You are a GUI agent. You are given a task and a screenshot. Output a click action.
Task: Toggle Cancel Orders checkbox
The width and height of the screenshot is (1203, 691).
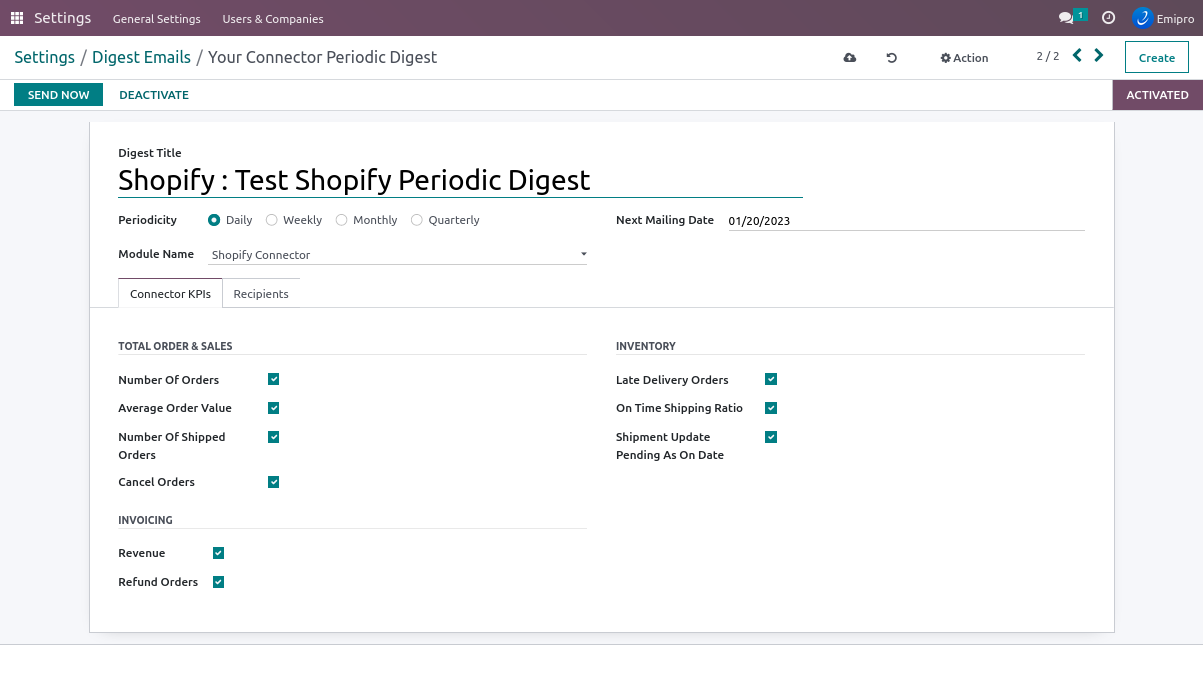(x=274, y=482)
